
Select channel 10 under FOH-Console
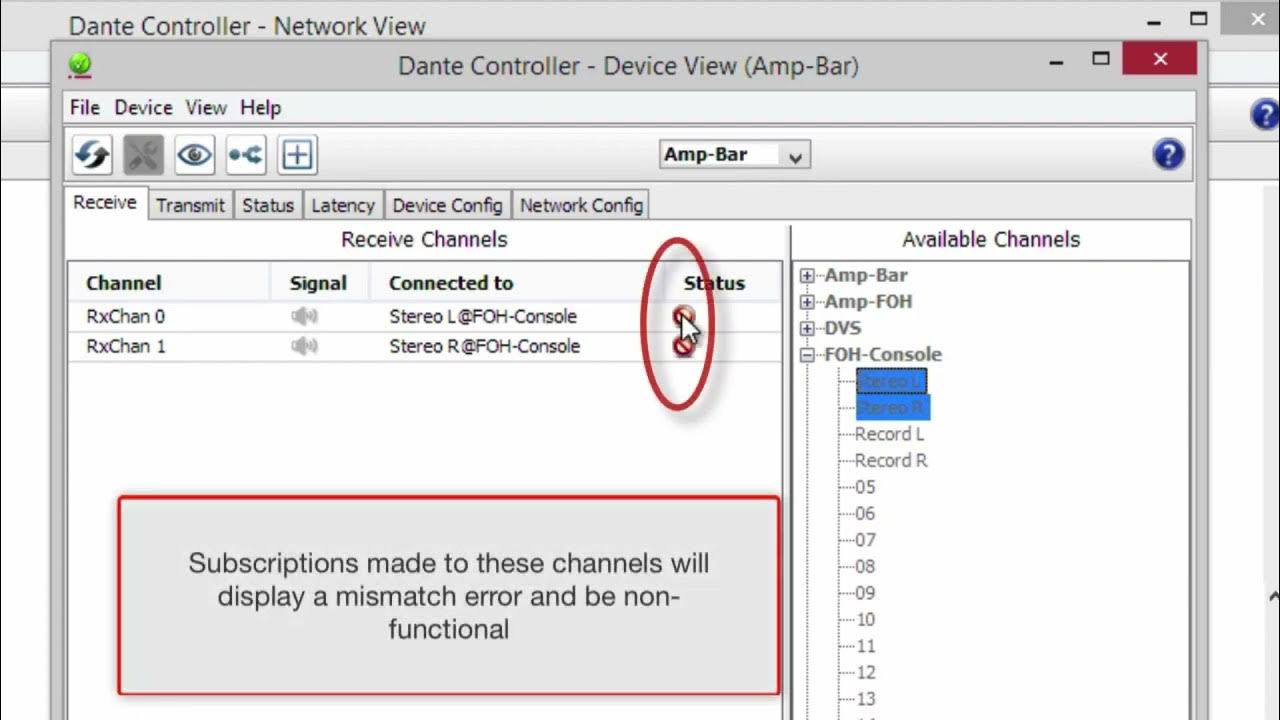(865, 619)
